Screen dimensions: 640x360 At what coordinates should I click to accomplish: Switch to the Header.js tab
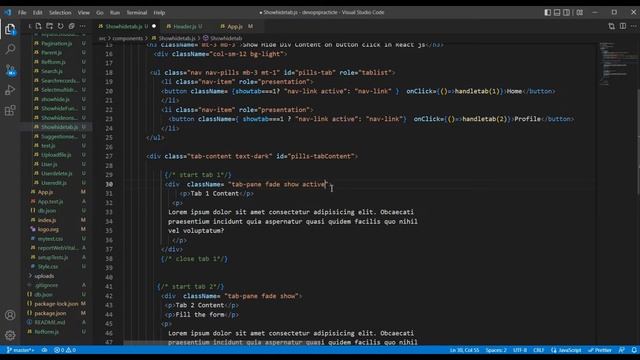click(x=187, y=26)
